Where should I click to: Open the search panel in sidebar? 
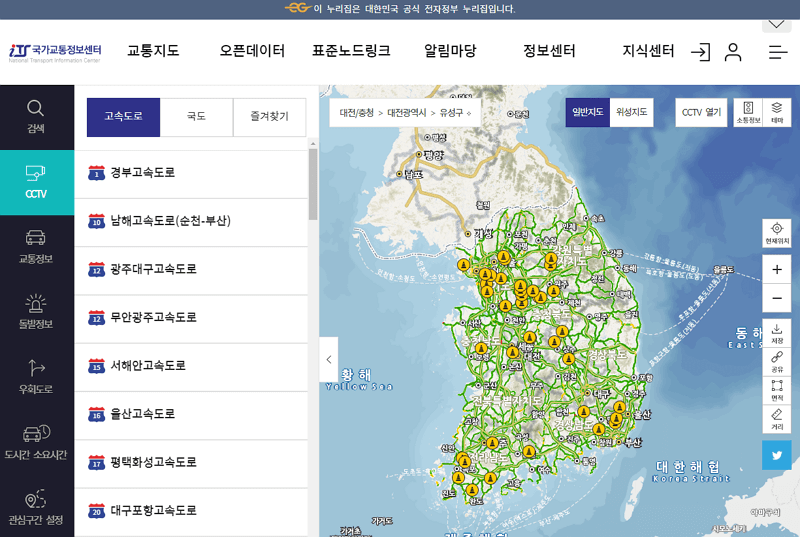coord(36,117)
